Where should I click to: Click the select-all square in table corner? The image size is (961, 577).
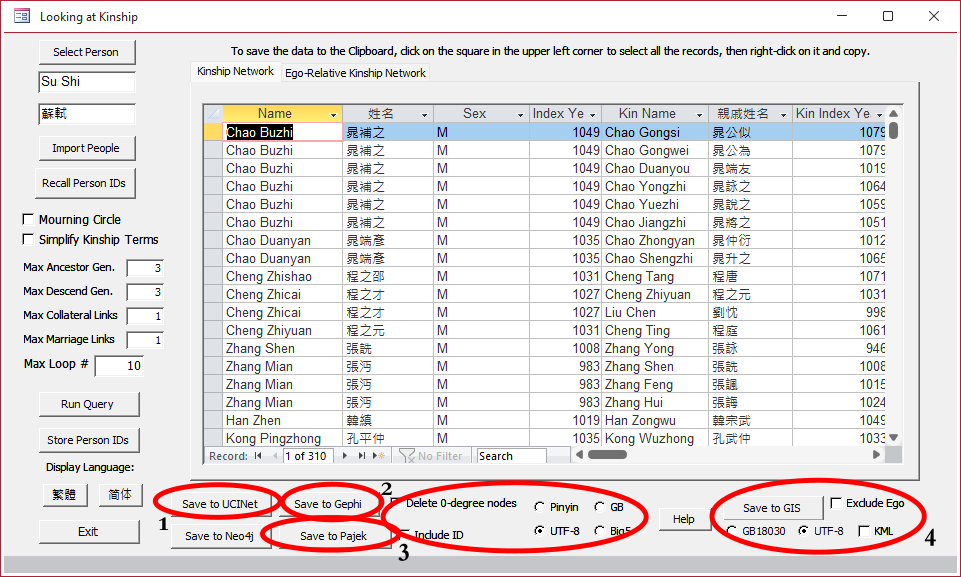[x=213, y=114]
